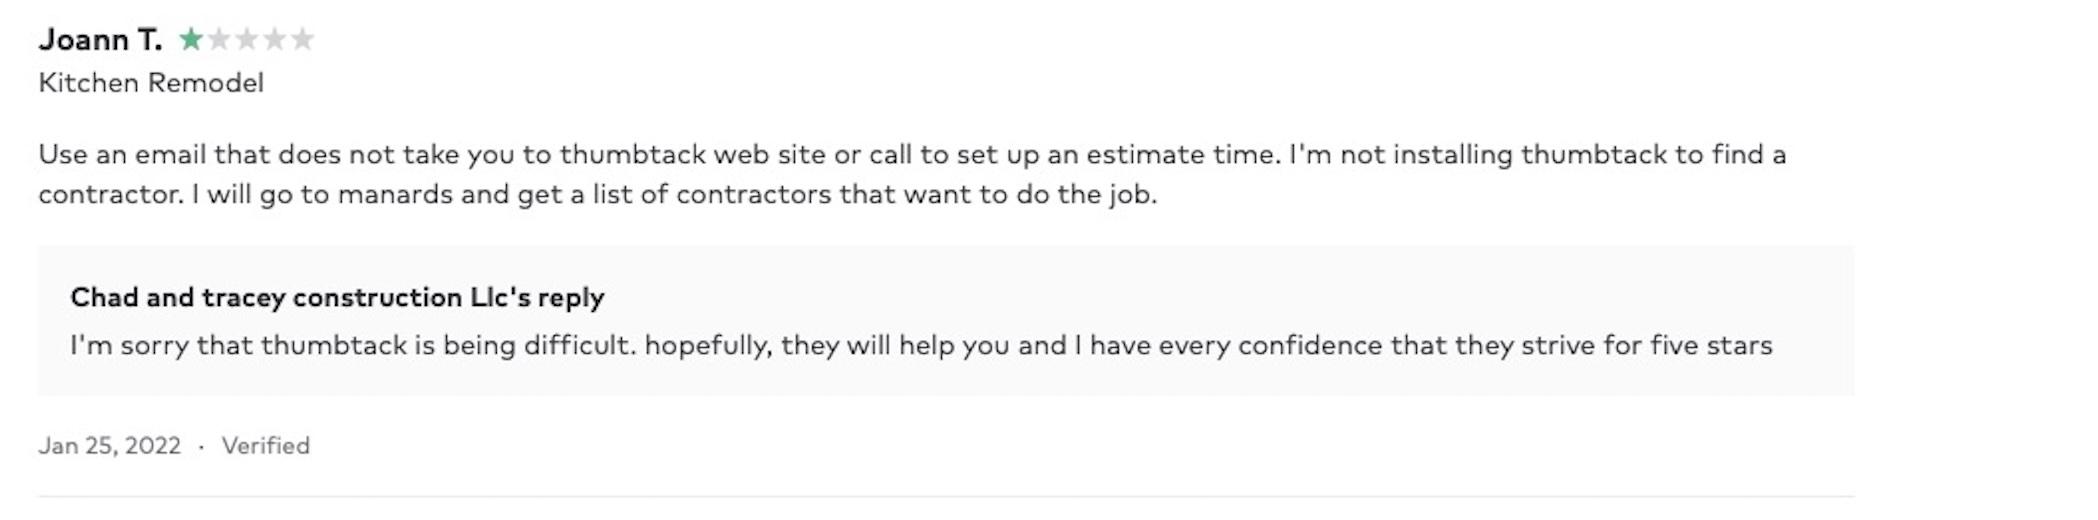This screenshot has height=520, width=2098.
Task: Click the green first rating star
Action: click(x=190, y=40)
